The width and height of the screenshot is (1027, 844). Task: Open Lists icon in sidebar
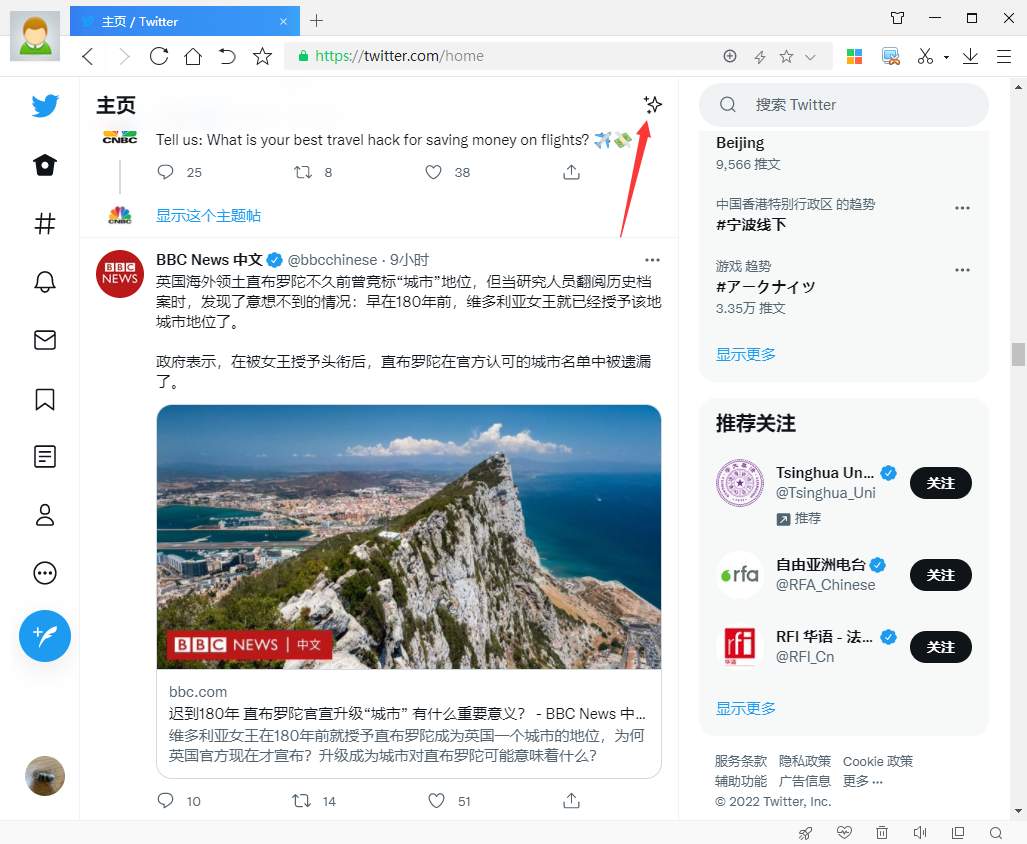45,456
